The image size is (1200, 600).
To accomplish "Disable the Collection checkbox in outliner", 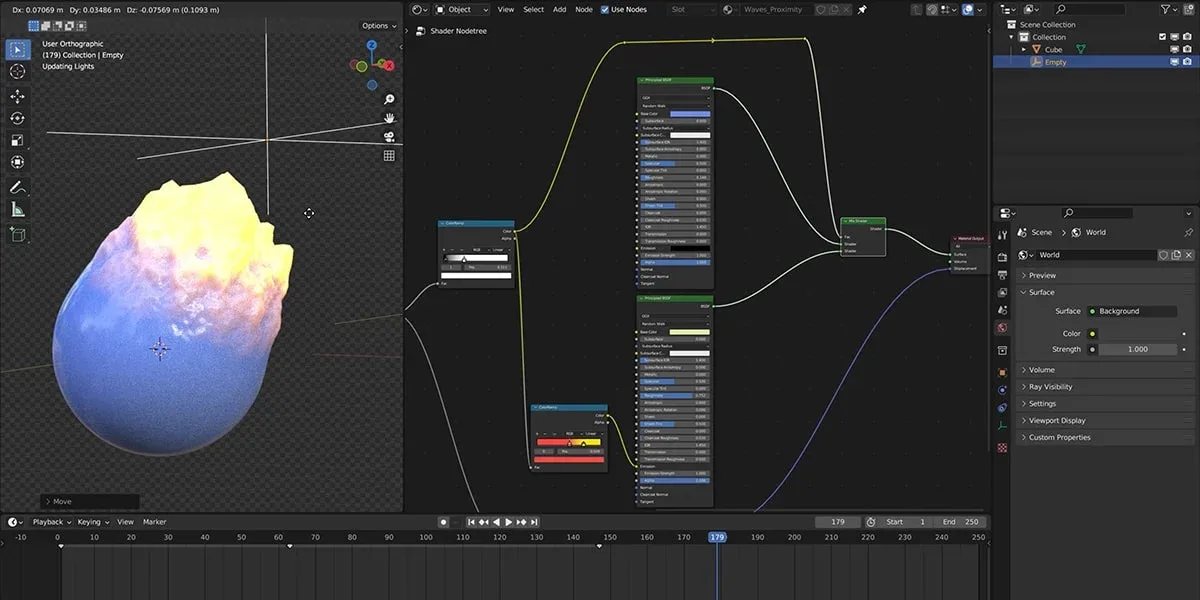I will (x=1162, y=37).
